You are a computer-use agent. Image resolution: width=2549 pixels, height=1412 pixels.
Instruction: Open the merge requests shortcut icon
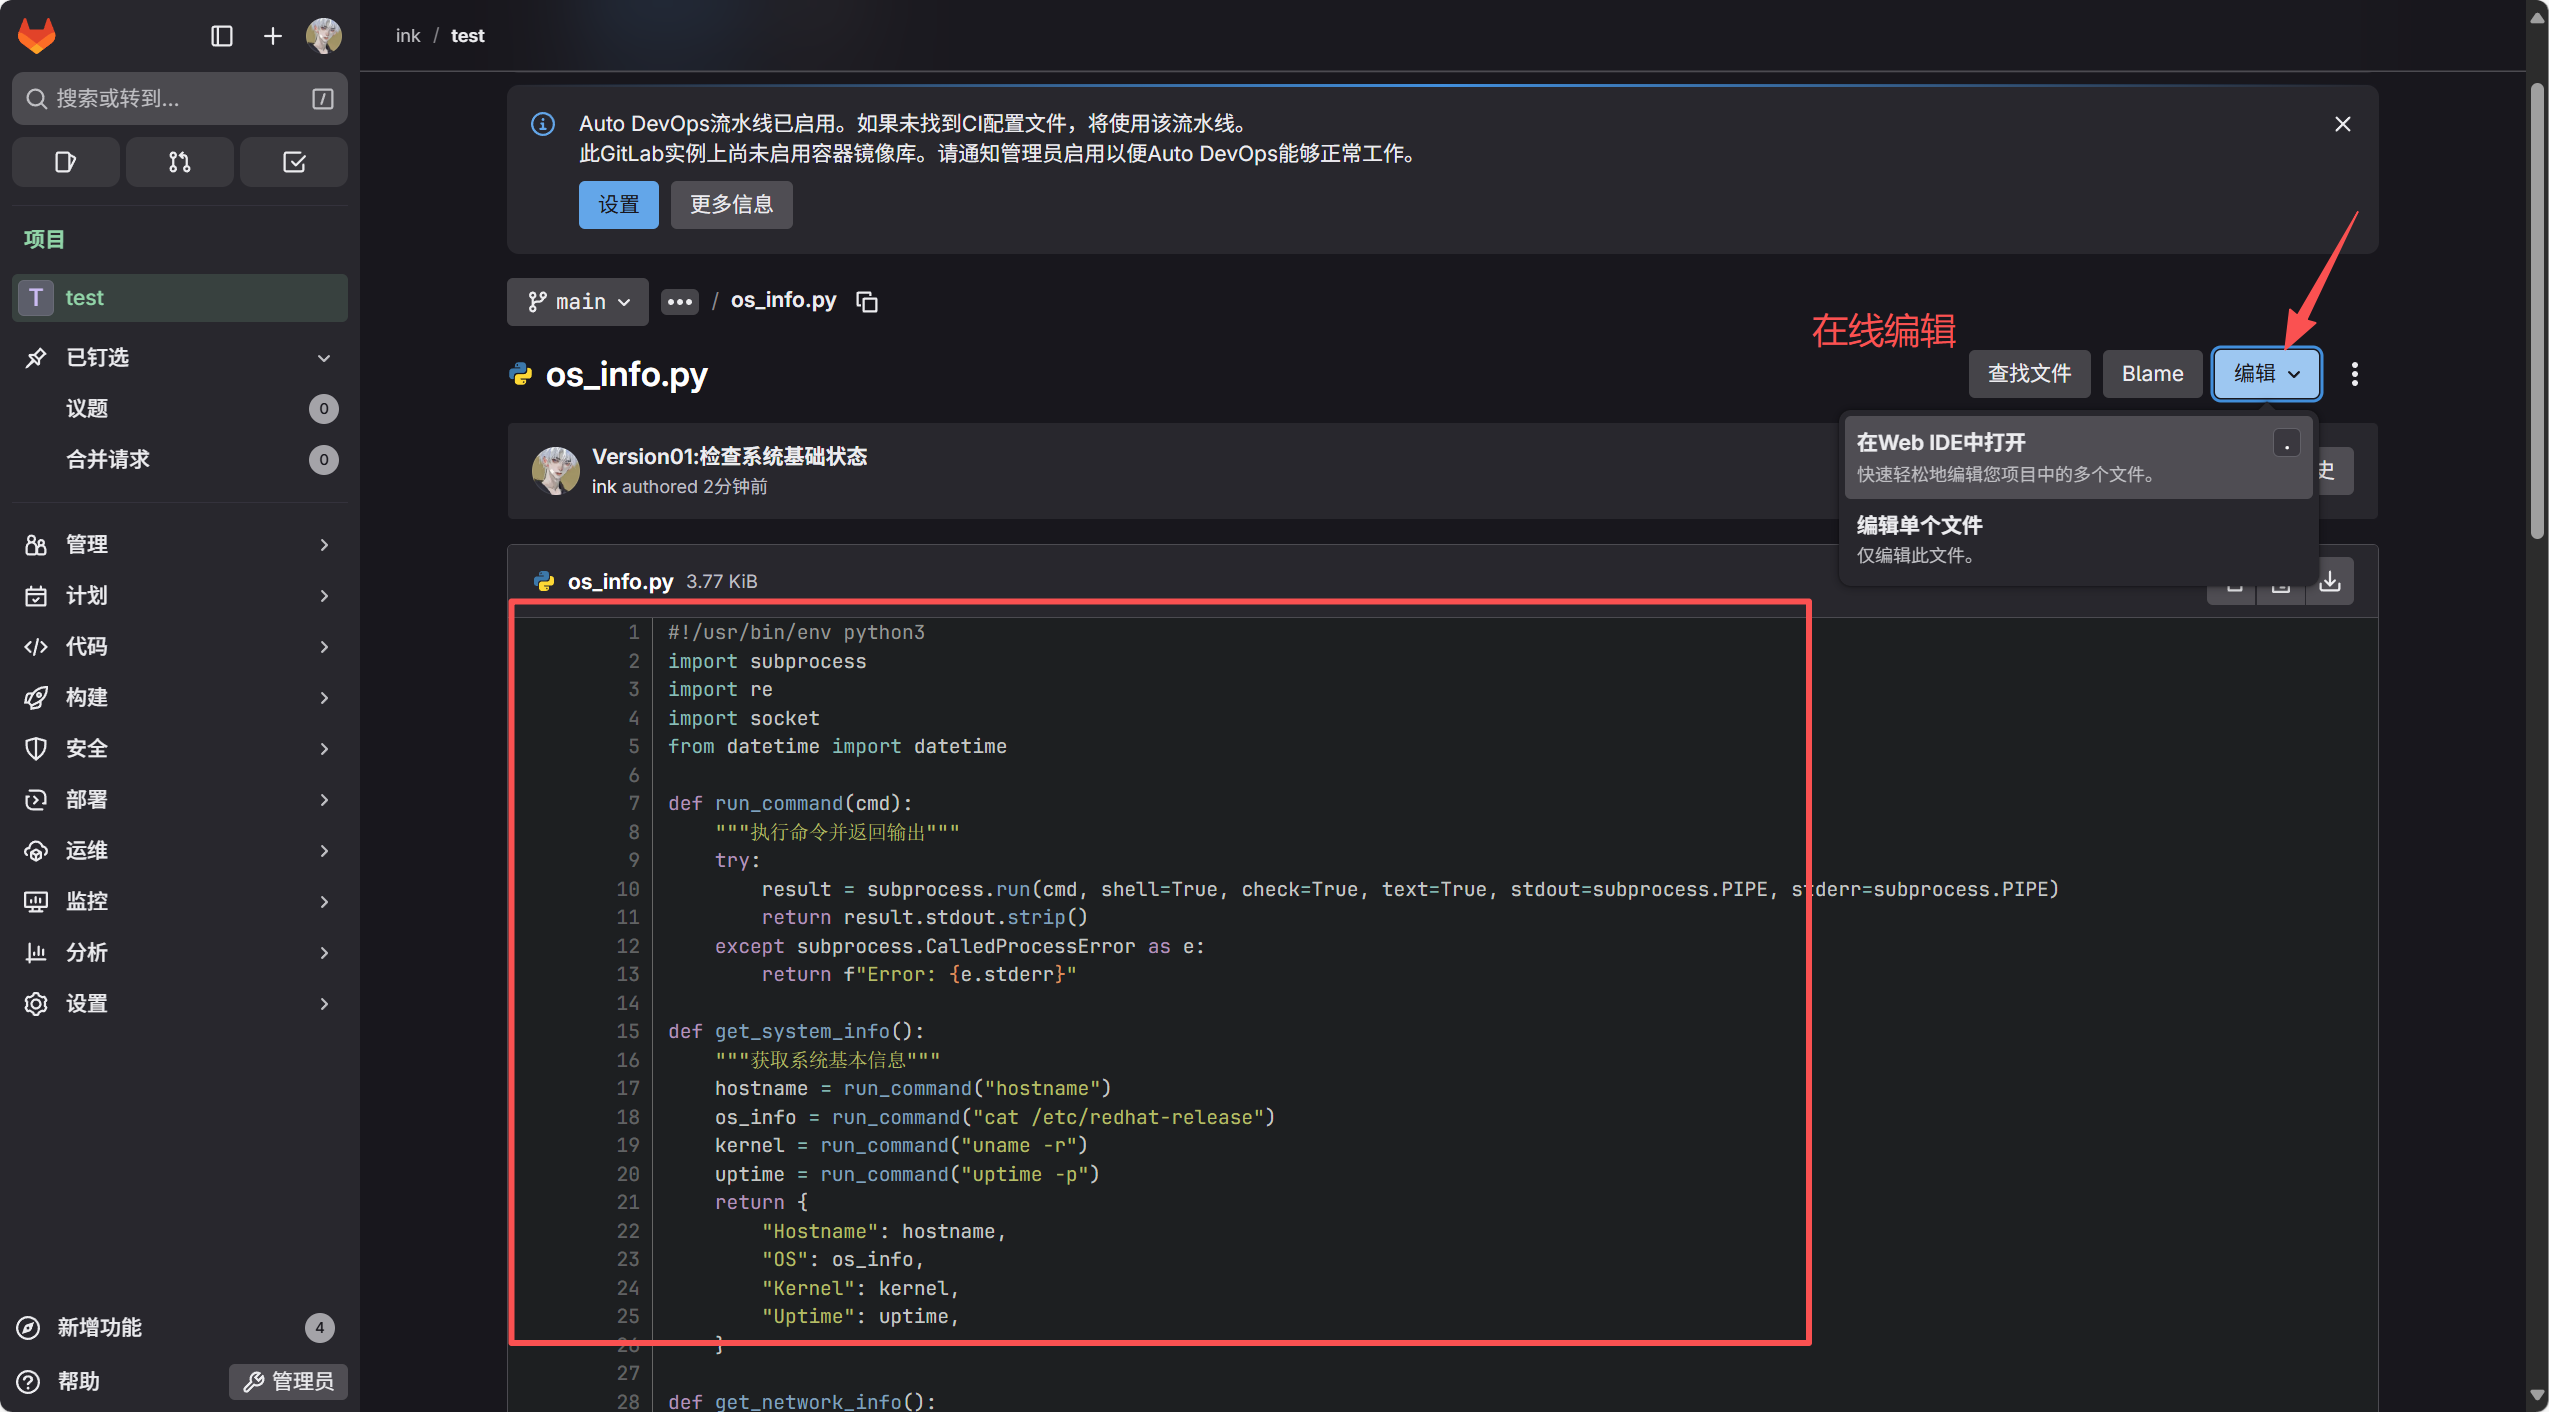[x=179, y=162]
